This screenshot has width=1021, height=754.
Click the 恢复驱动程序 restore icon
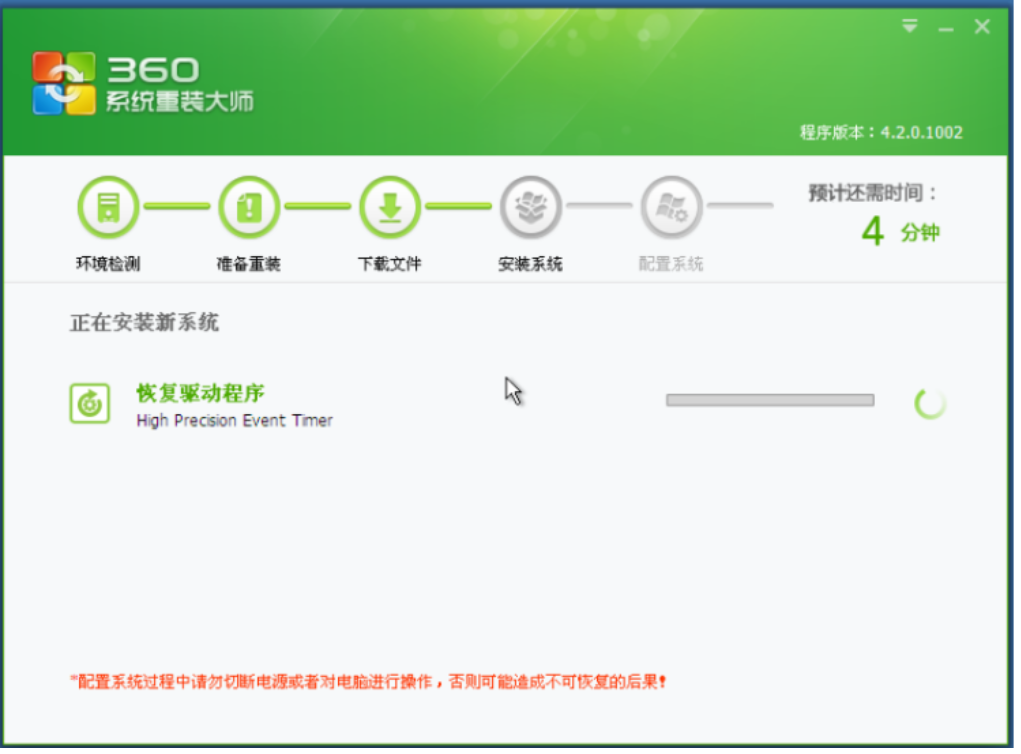tap(90, 403)
